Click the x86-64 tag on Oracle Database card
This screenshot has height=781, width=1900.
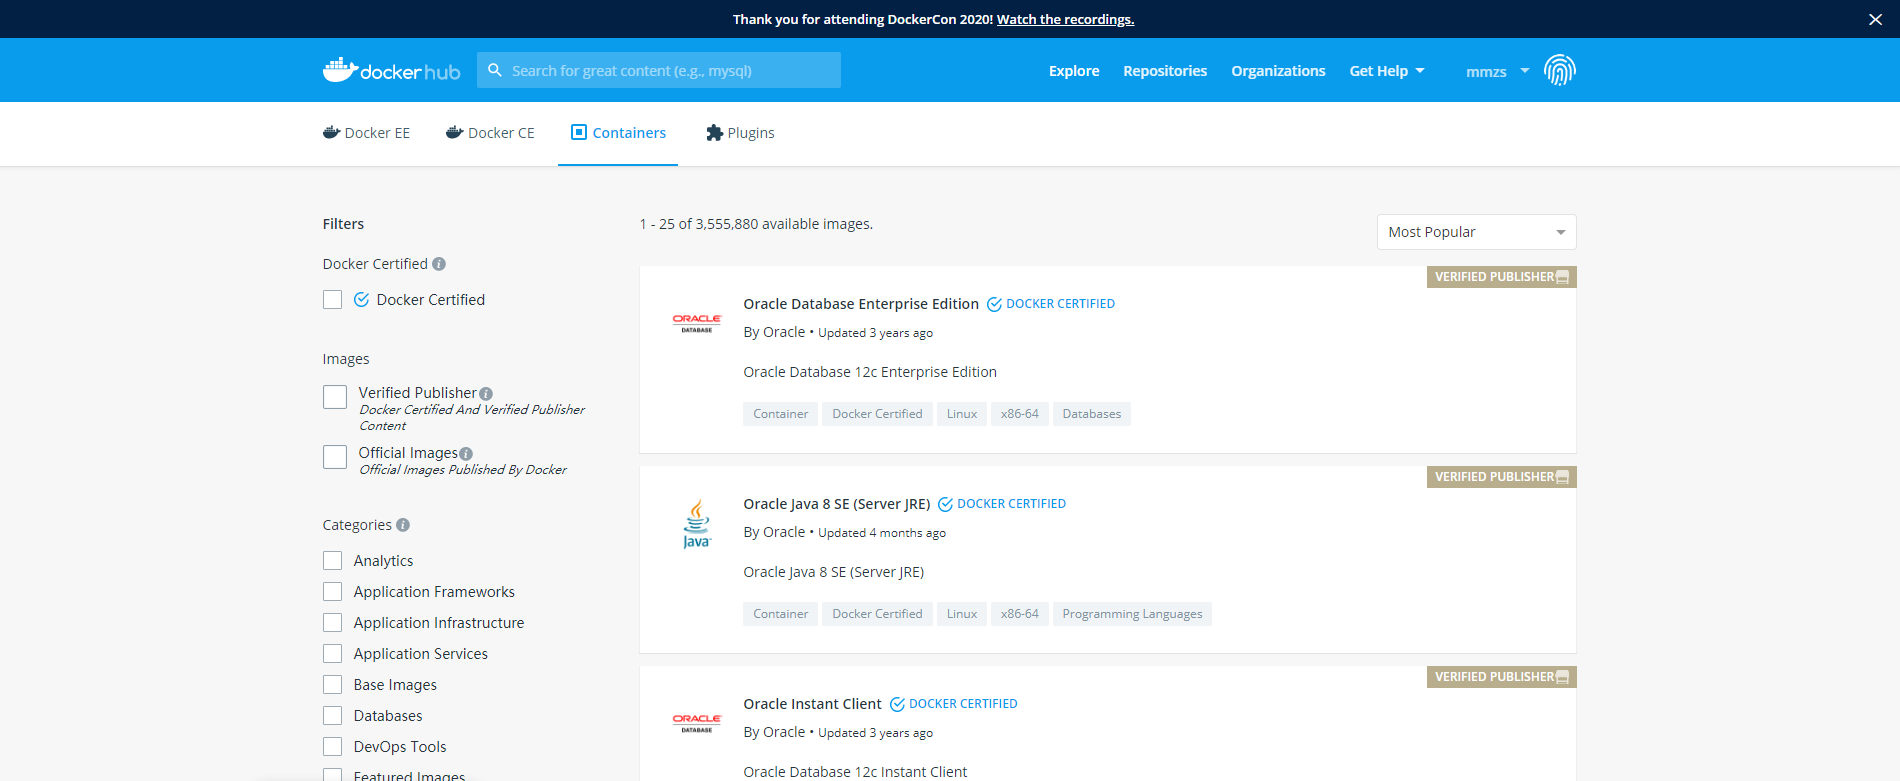1019,414
